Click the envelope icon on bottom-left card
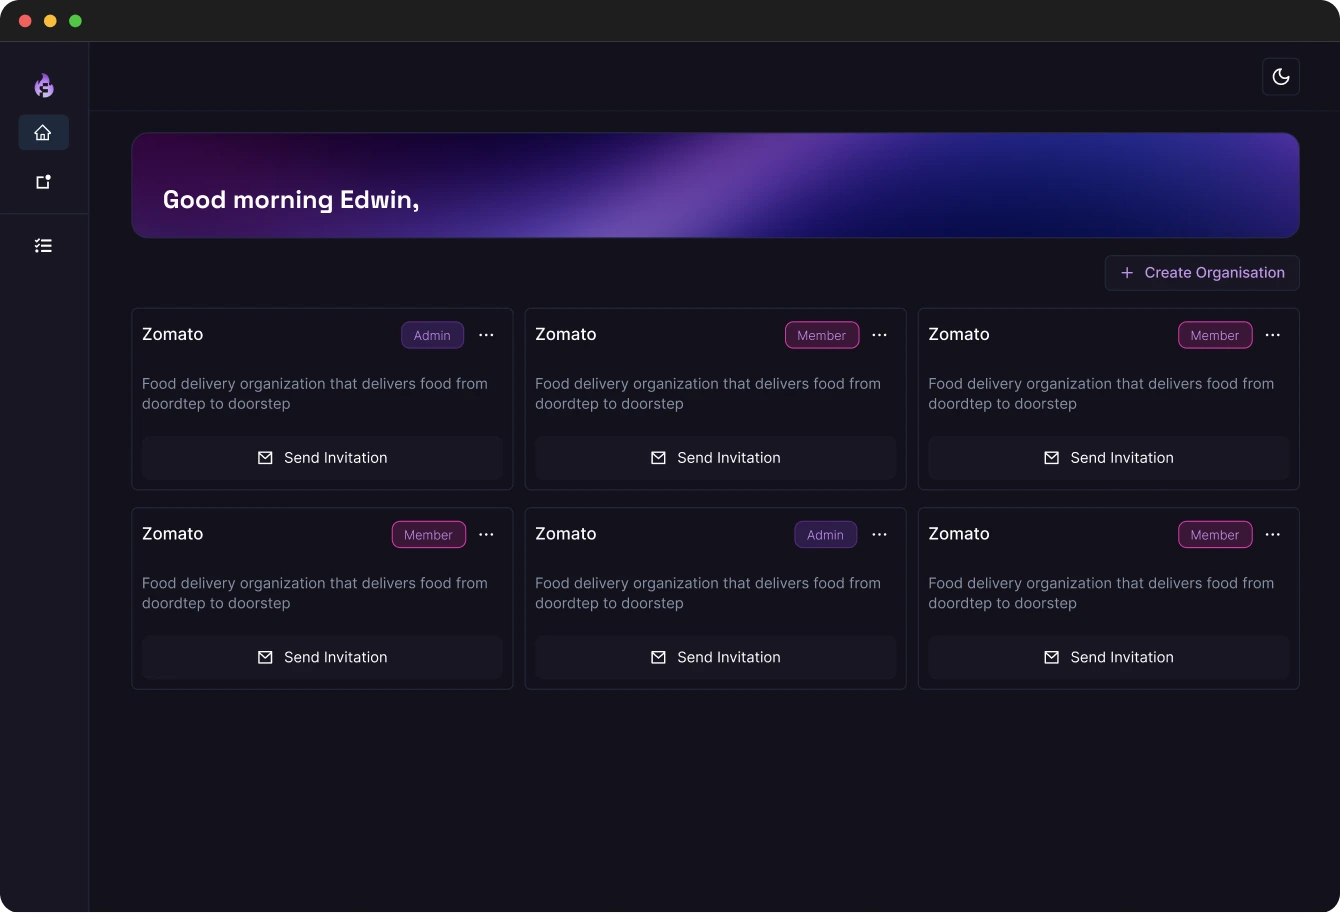The width and height of the screenshot is (1340, 913). 265,657
